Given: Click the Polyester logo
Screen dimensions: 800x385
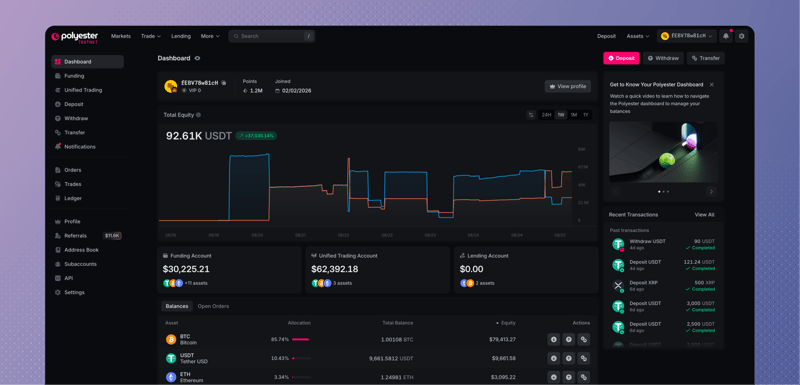Looking at the screenshot, I should click(74, 37).
